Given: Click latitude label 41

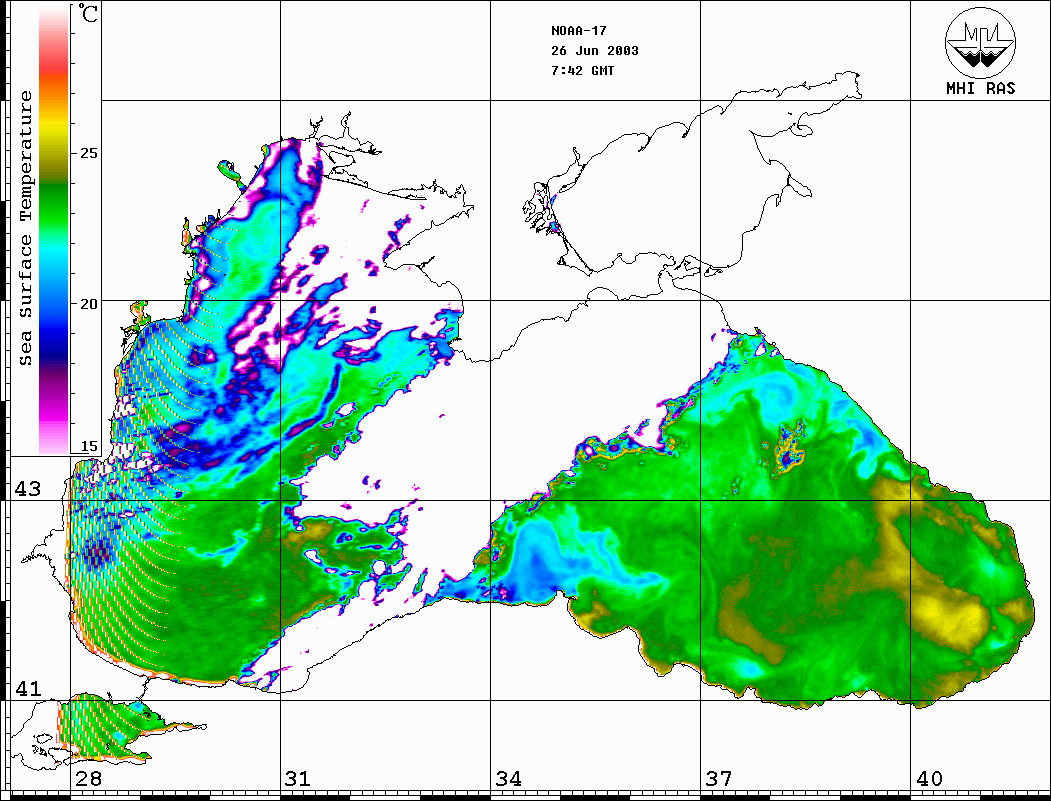Looking at the screenshot, I should [28, 688].
